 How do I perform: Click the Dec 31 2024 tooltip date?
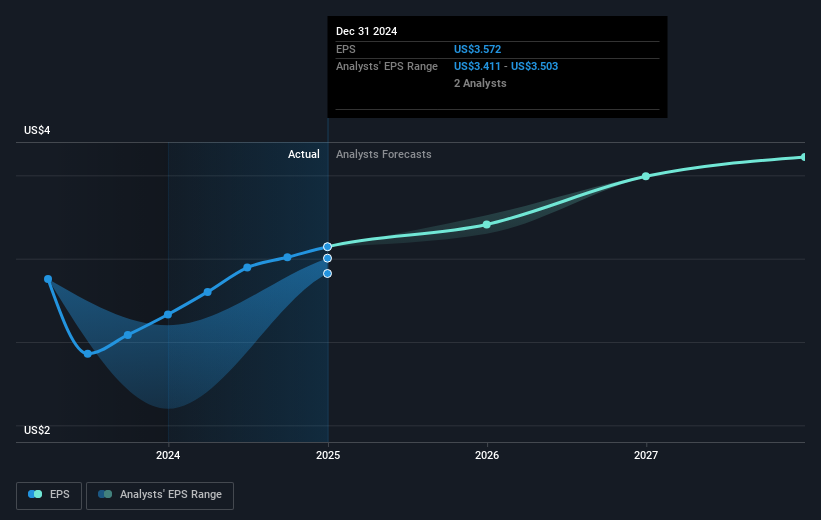pyautogui.click(x=367, y=31)
